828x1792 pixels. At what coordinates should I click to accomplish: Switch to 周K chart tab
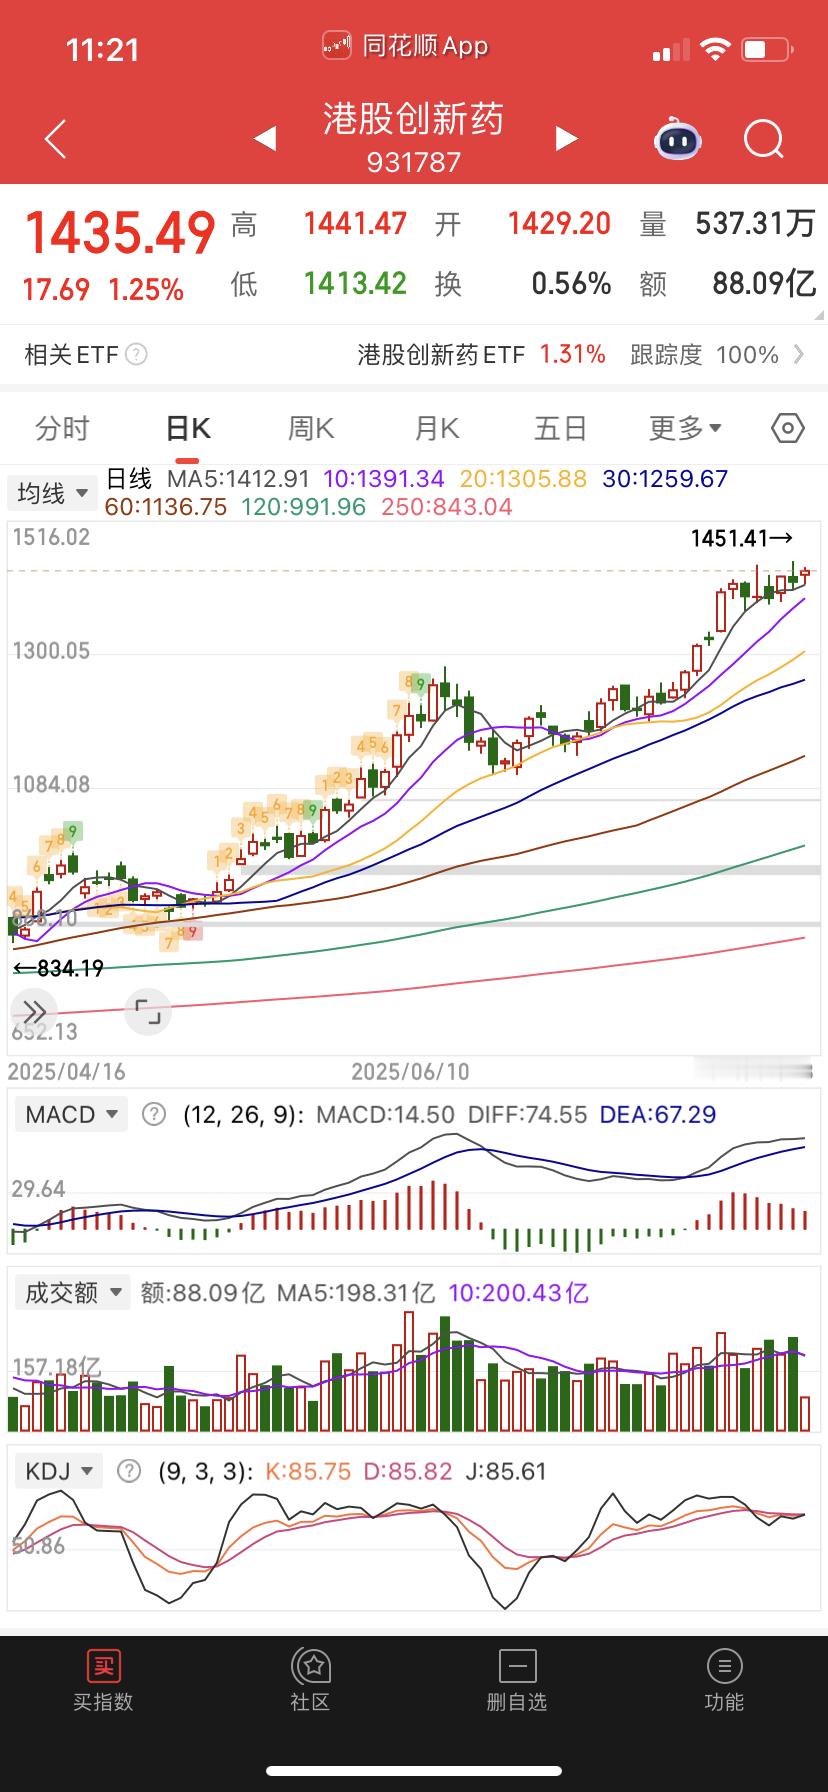point(311,429)
